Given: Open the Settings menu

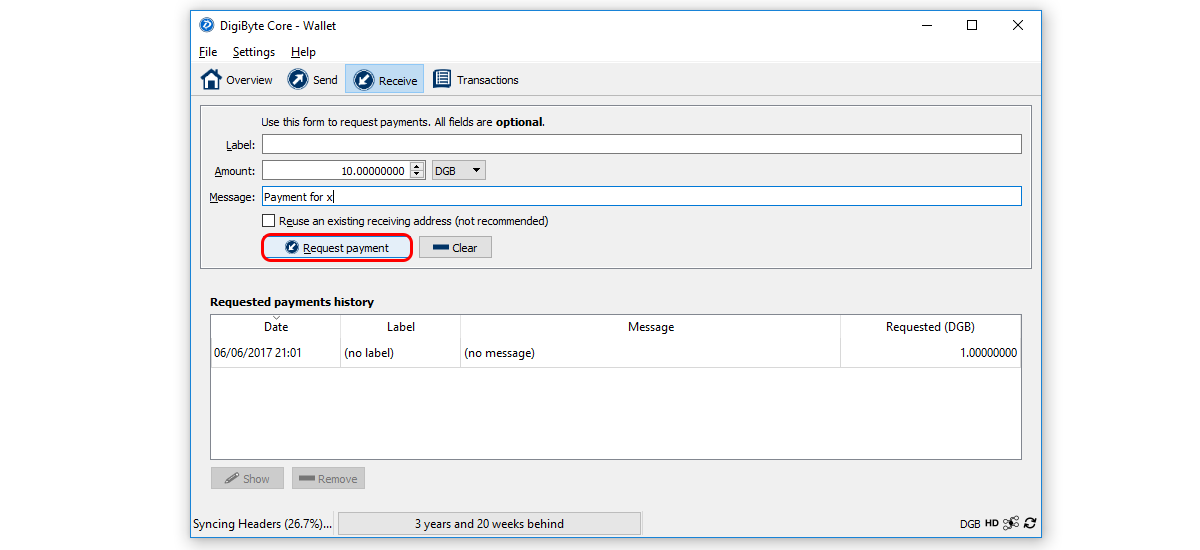Looking at the screenshot, I should [254, 52].
